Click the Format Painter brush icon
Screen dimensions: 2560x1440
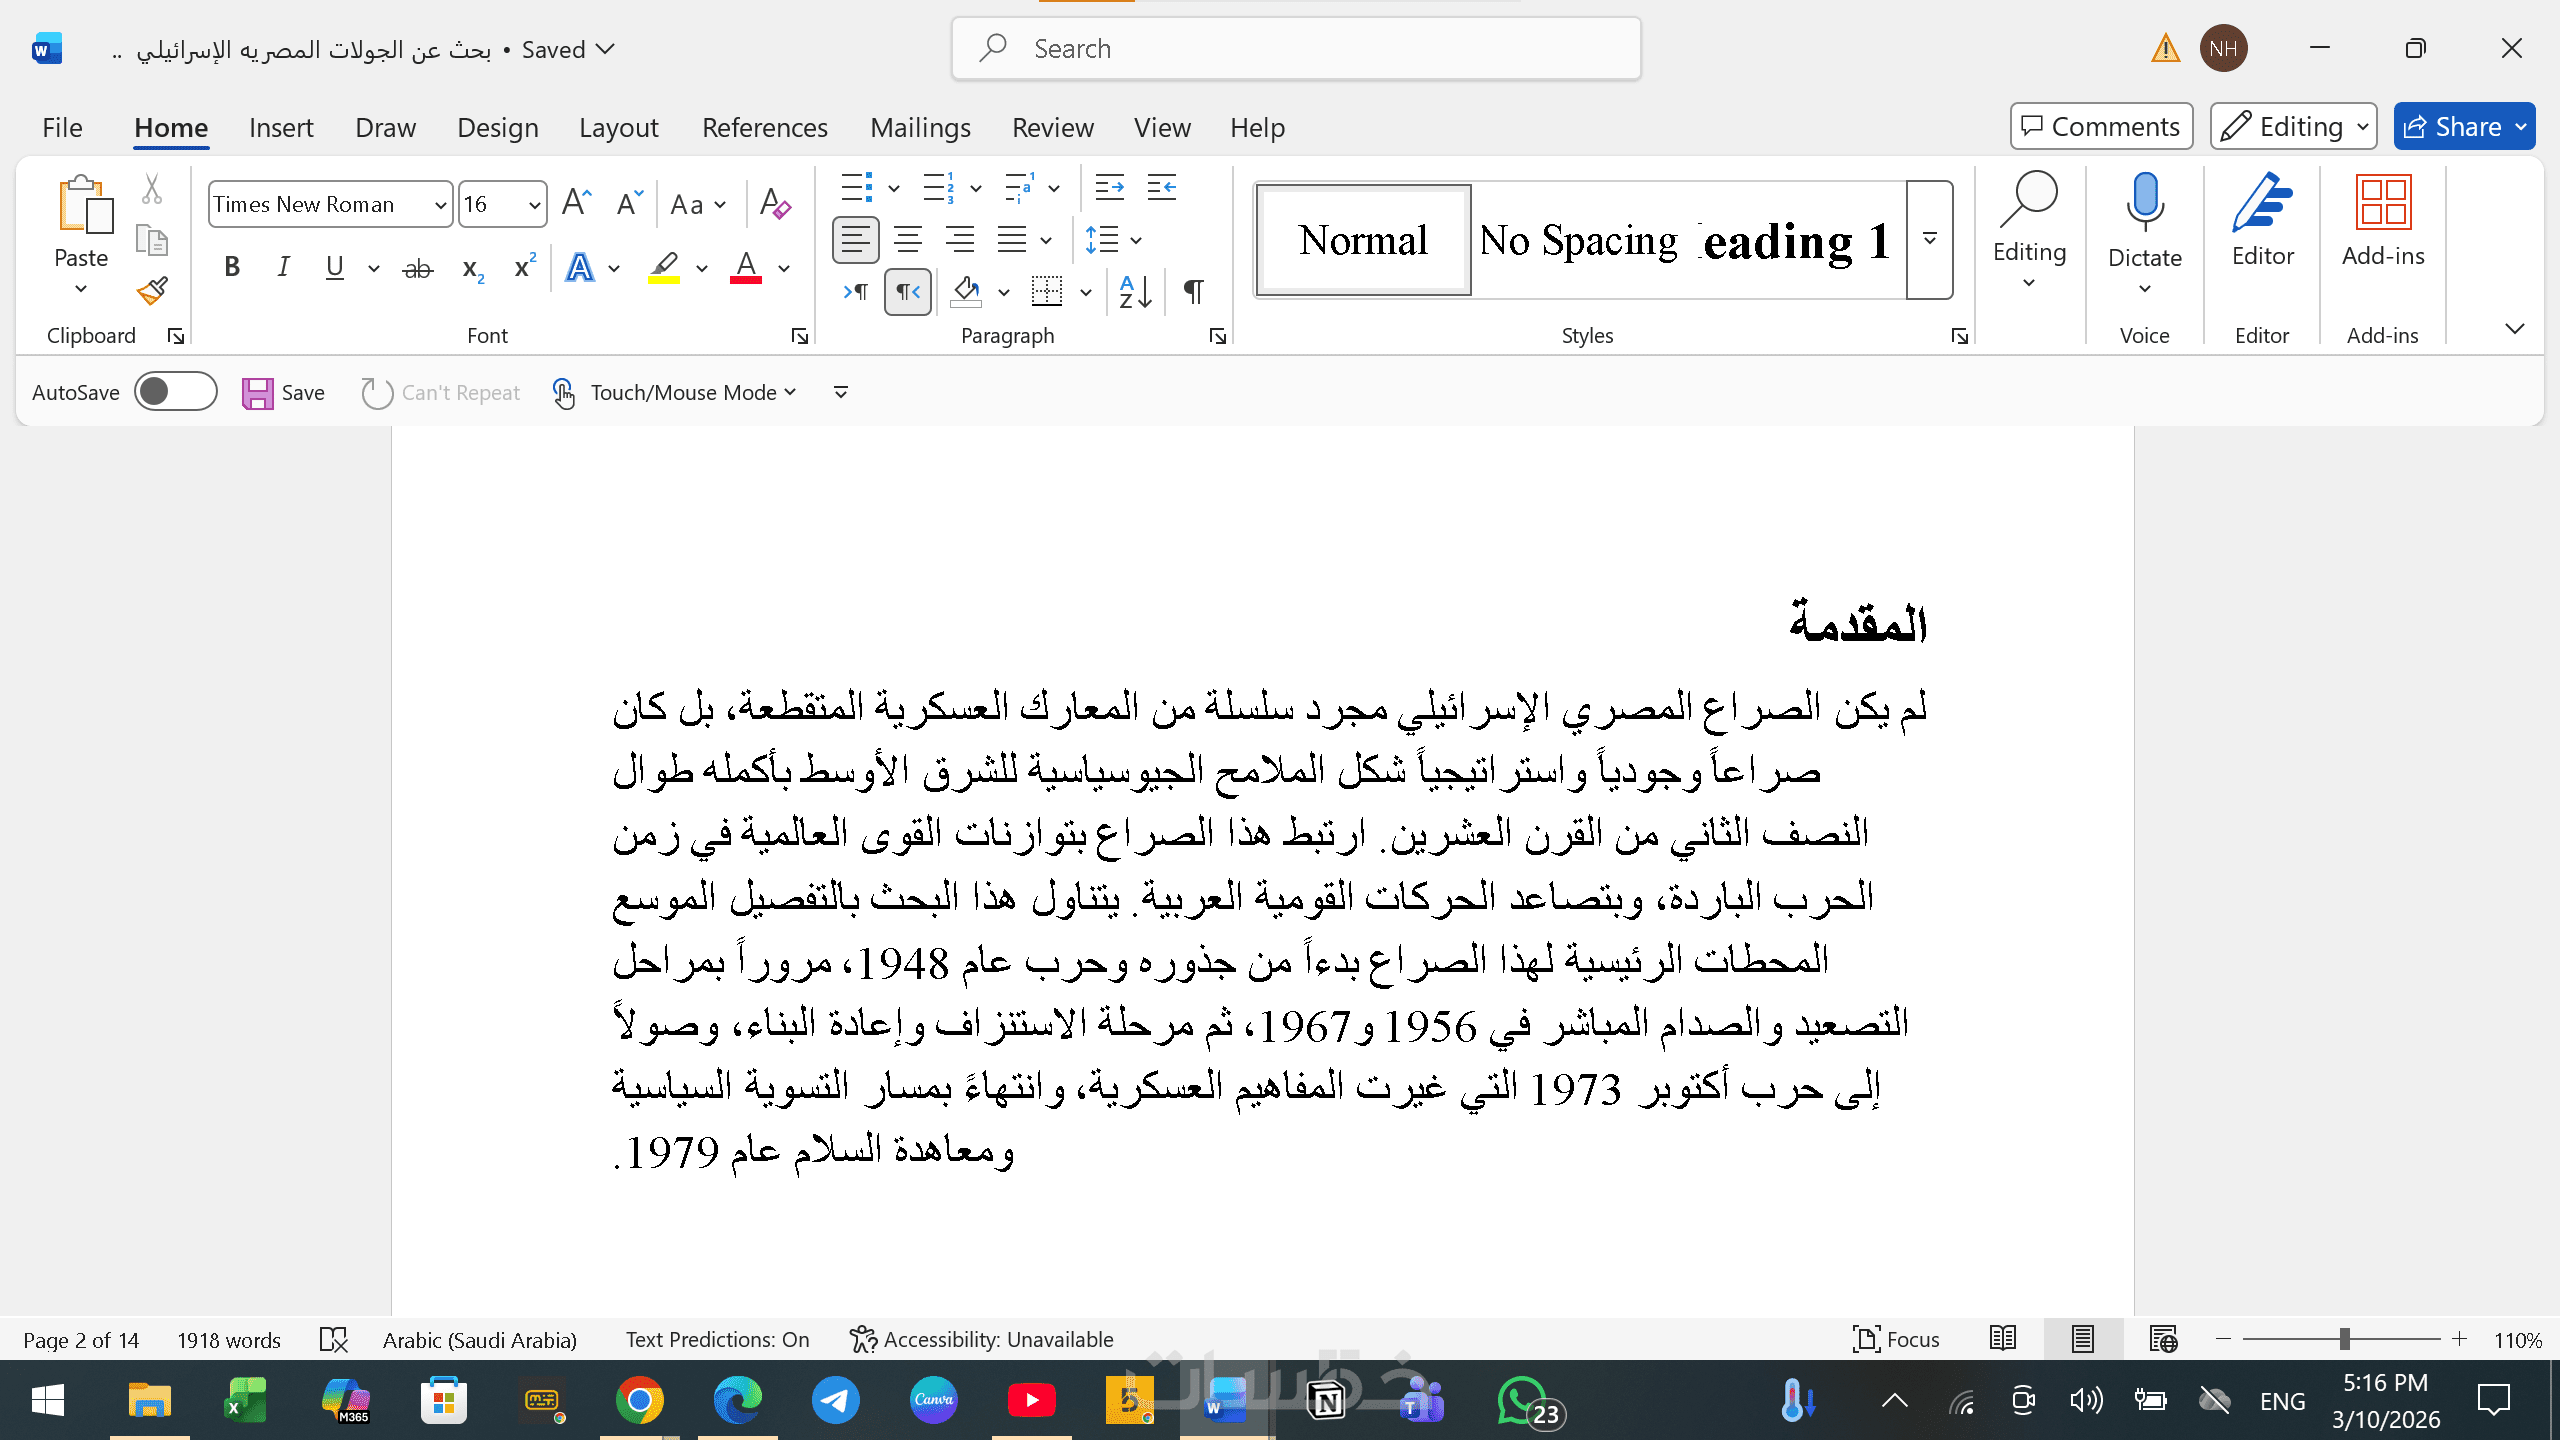152,291
